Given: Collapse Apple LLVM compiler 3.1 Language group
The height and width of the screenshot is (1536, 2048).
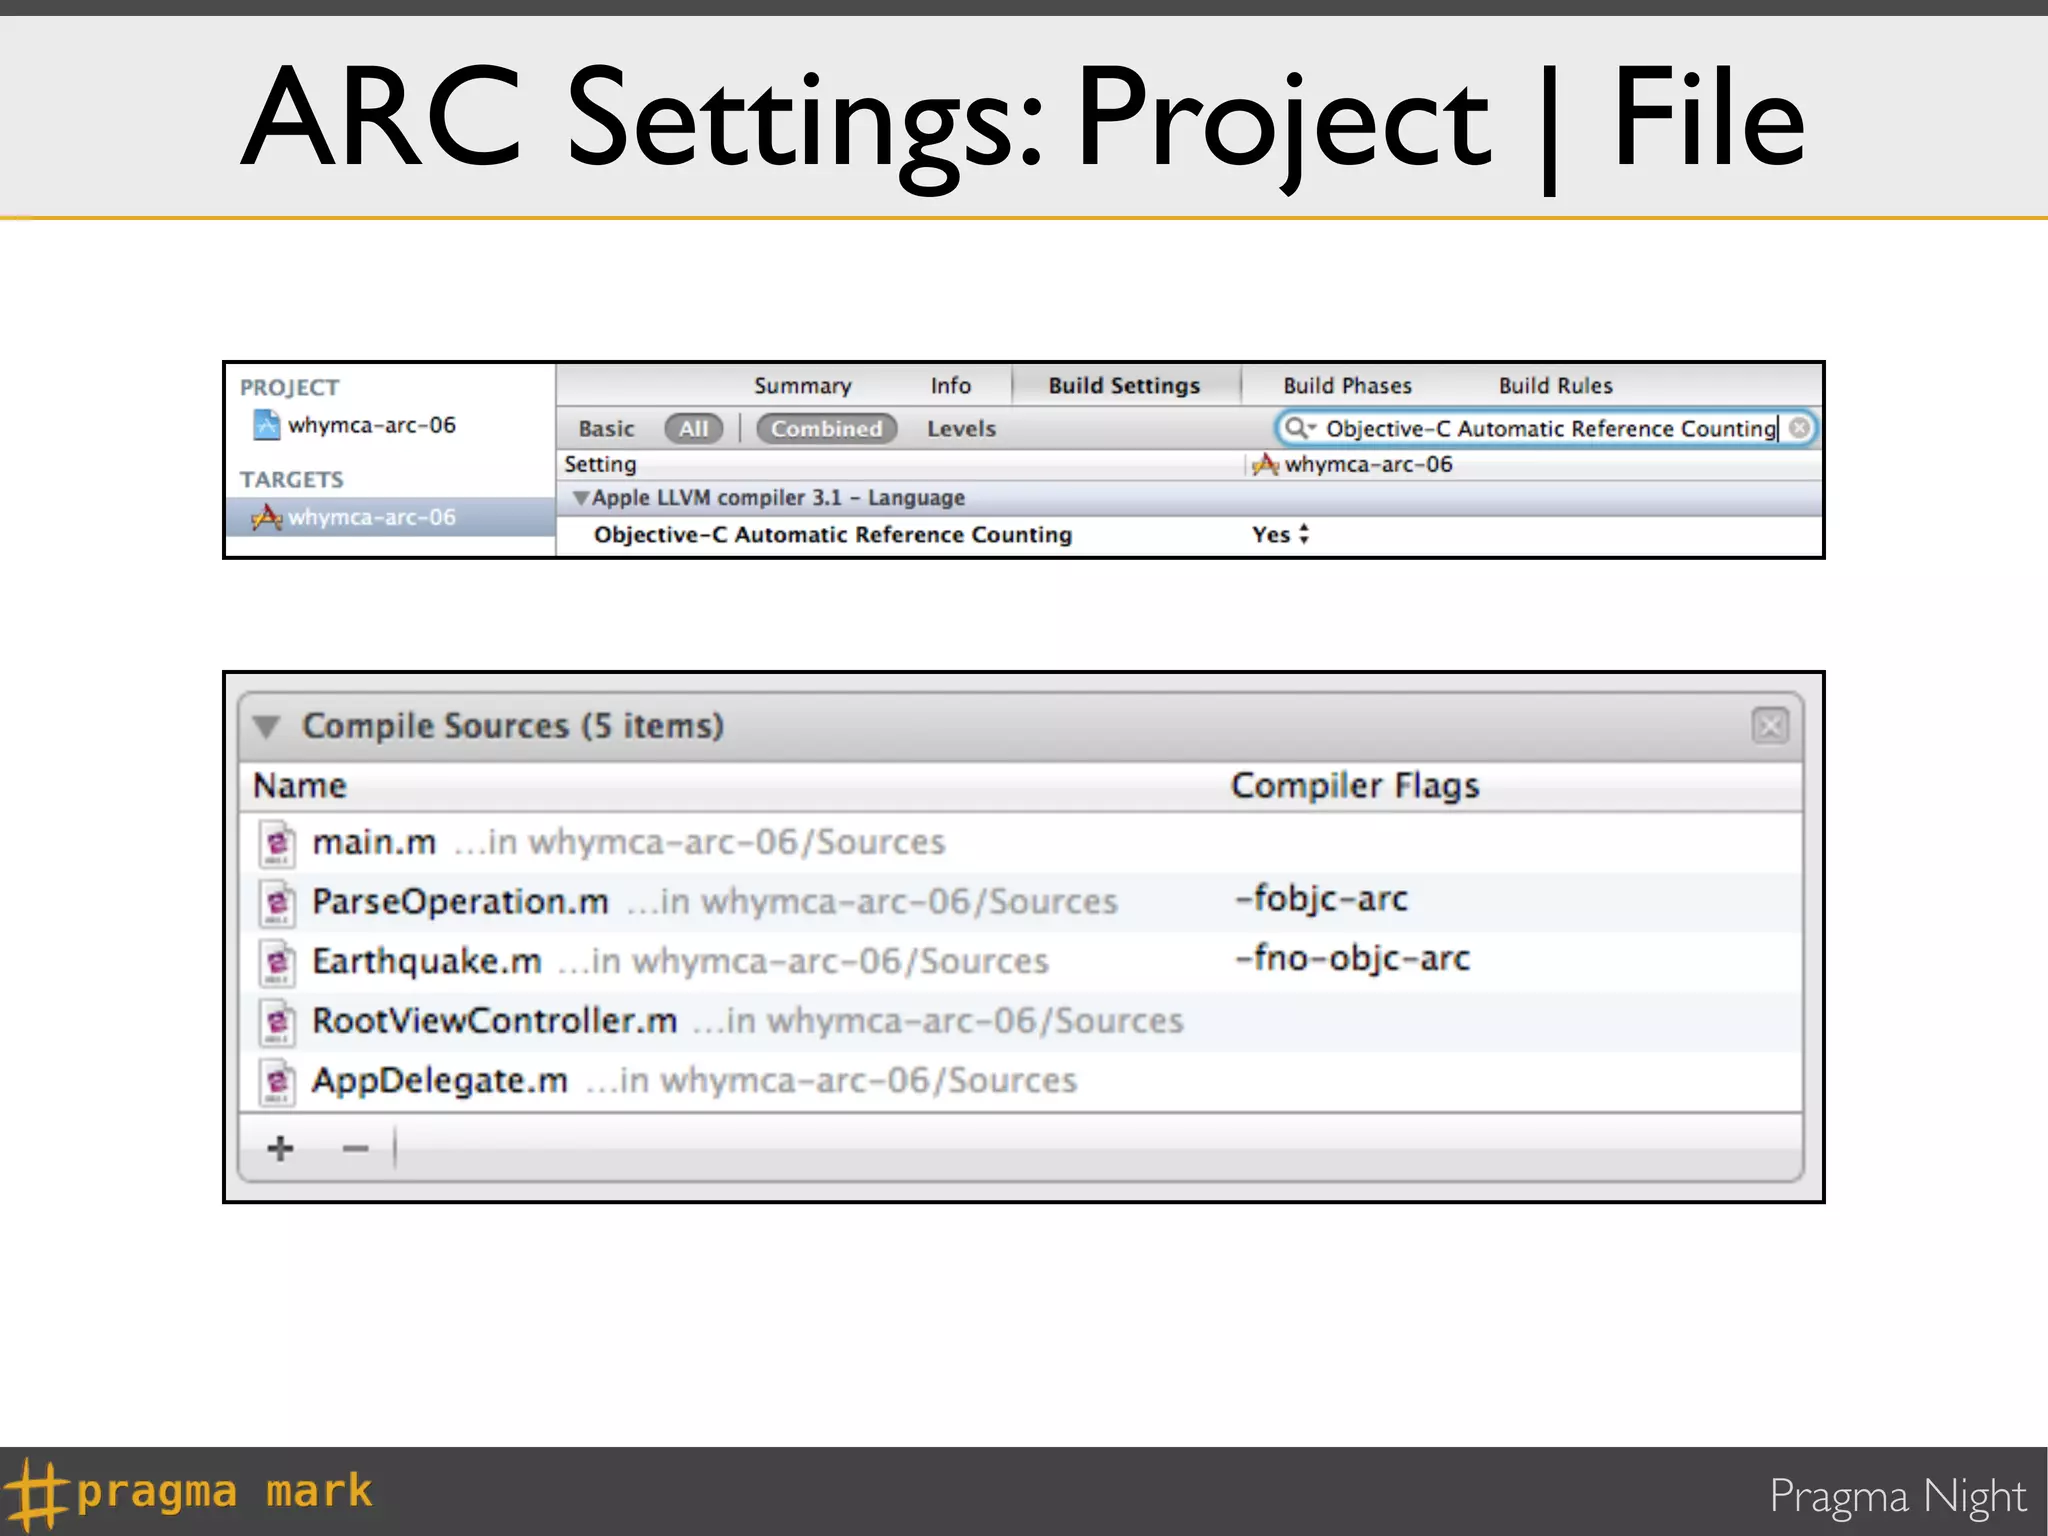Looking at the screenshot, I should (580, 498).
